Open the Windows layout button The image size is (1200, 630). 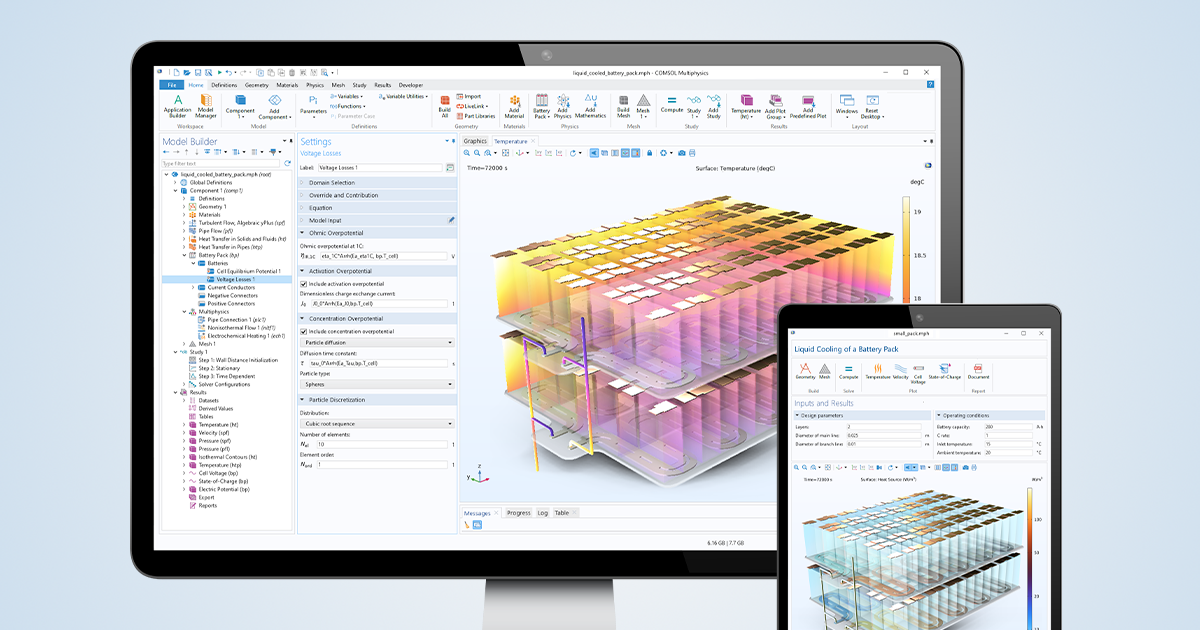(847, 106)
